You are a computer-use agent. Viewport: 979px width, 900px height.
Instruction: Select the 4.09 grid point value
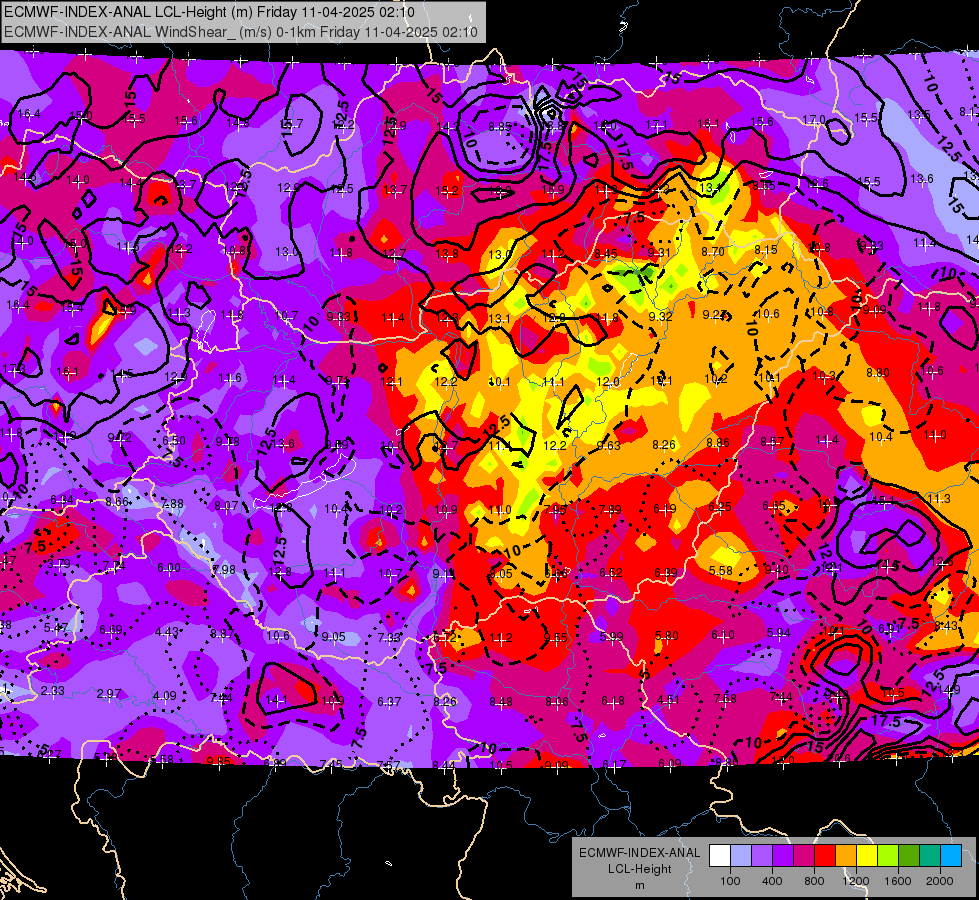coord(165,695)
